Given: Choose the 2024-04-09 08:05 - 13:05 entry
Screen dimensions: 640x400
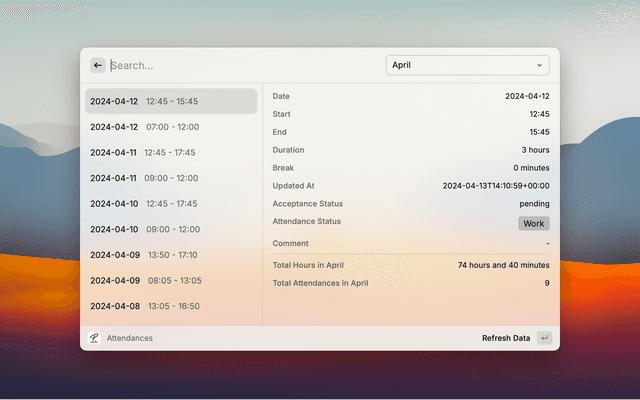Looking at the screenshot, I should [170, 281].
